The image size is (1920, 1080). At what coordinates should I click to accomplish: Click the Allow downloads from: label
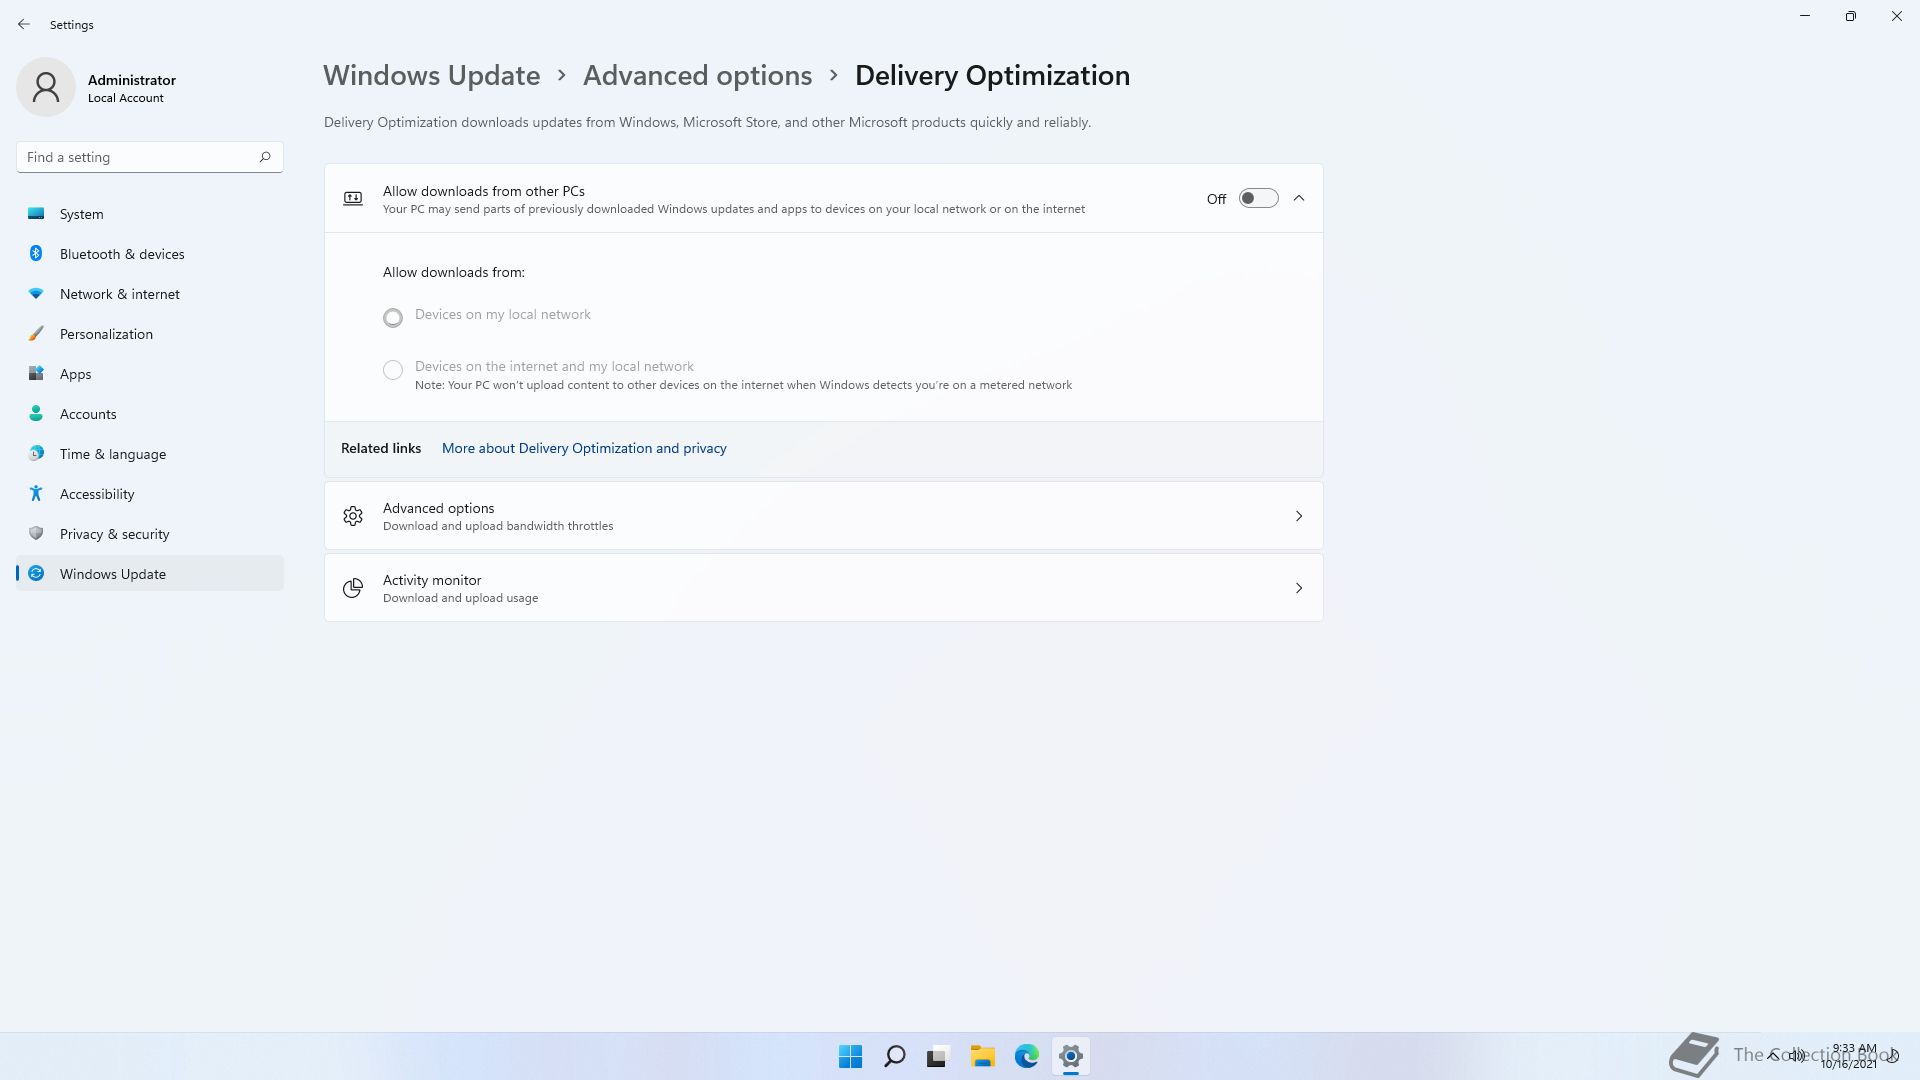click(x=453, y=272)
